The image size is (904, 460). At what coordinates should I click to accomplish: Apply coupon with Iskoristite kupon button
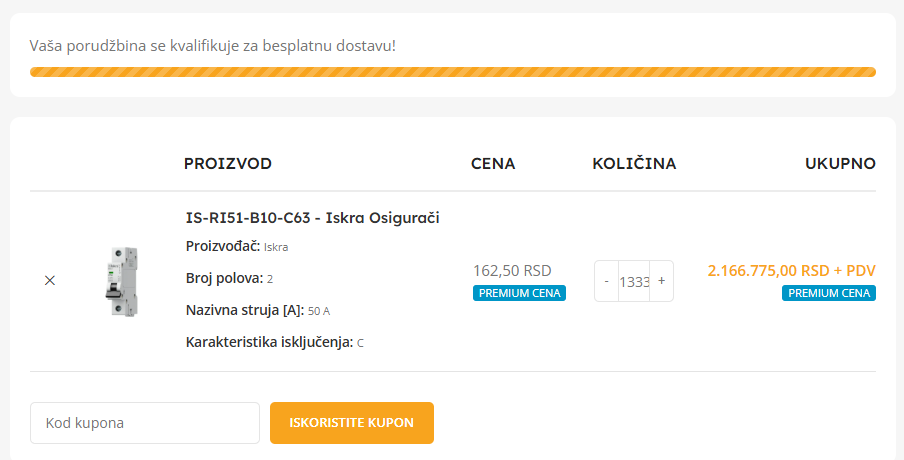coord(352,423)
